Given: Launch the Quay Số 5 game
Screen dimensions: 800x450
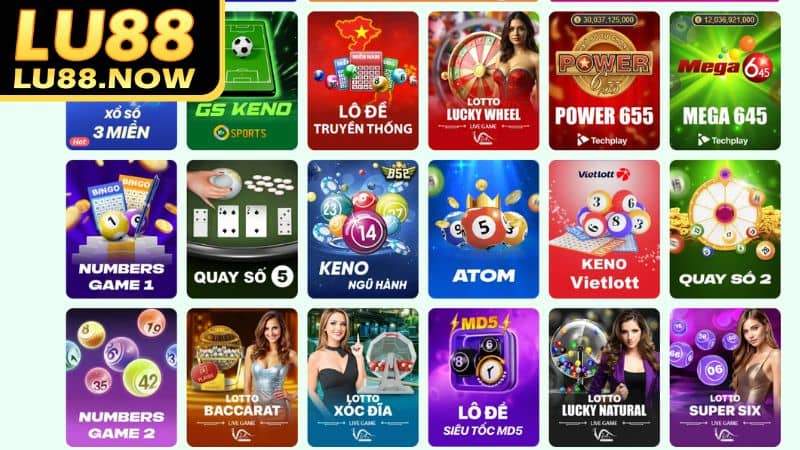Looking at the screenshot, I should [242, 229].
